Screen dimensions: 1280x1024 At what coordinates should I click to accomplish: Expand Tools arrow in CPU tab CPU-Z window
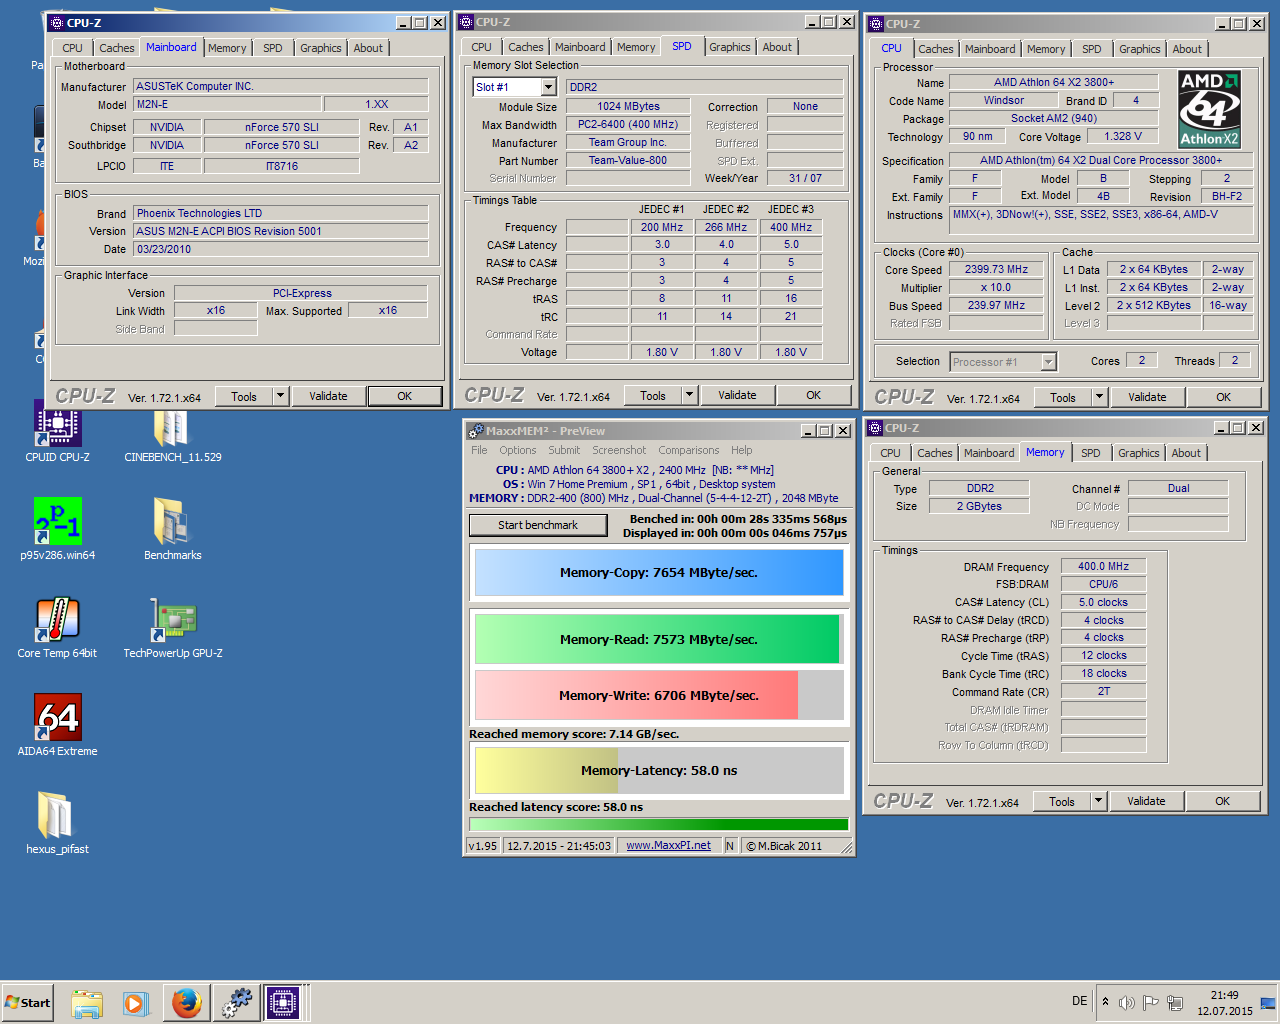[1099, 397]
